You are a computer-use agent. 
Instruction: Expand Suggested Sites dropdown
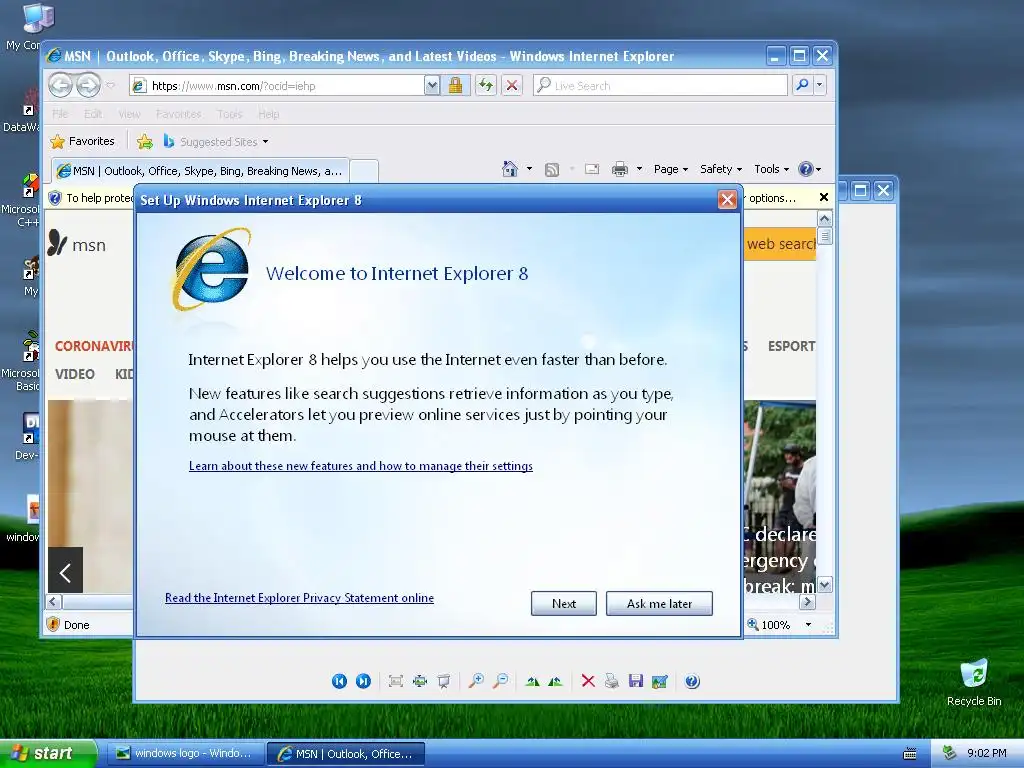(265, 142)
